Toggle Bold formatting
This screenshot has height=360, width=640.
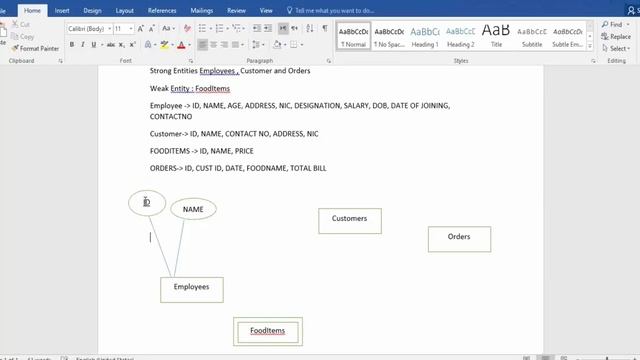[72, 45]
